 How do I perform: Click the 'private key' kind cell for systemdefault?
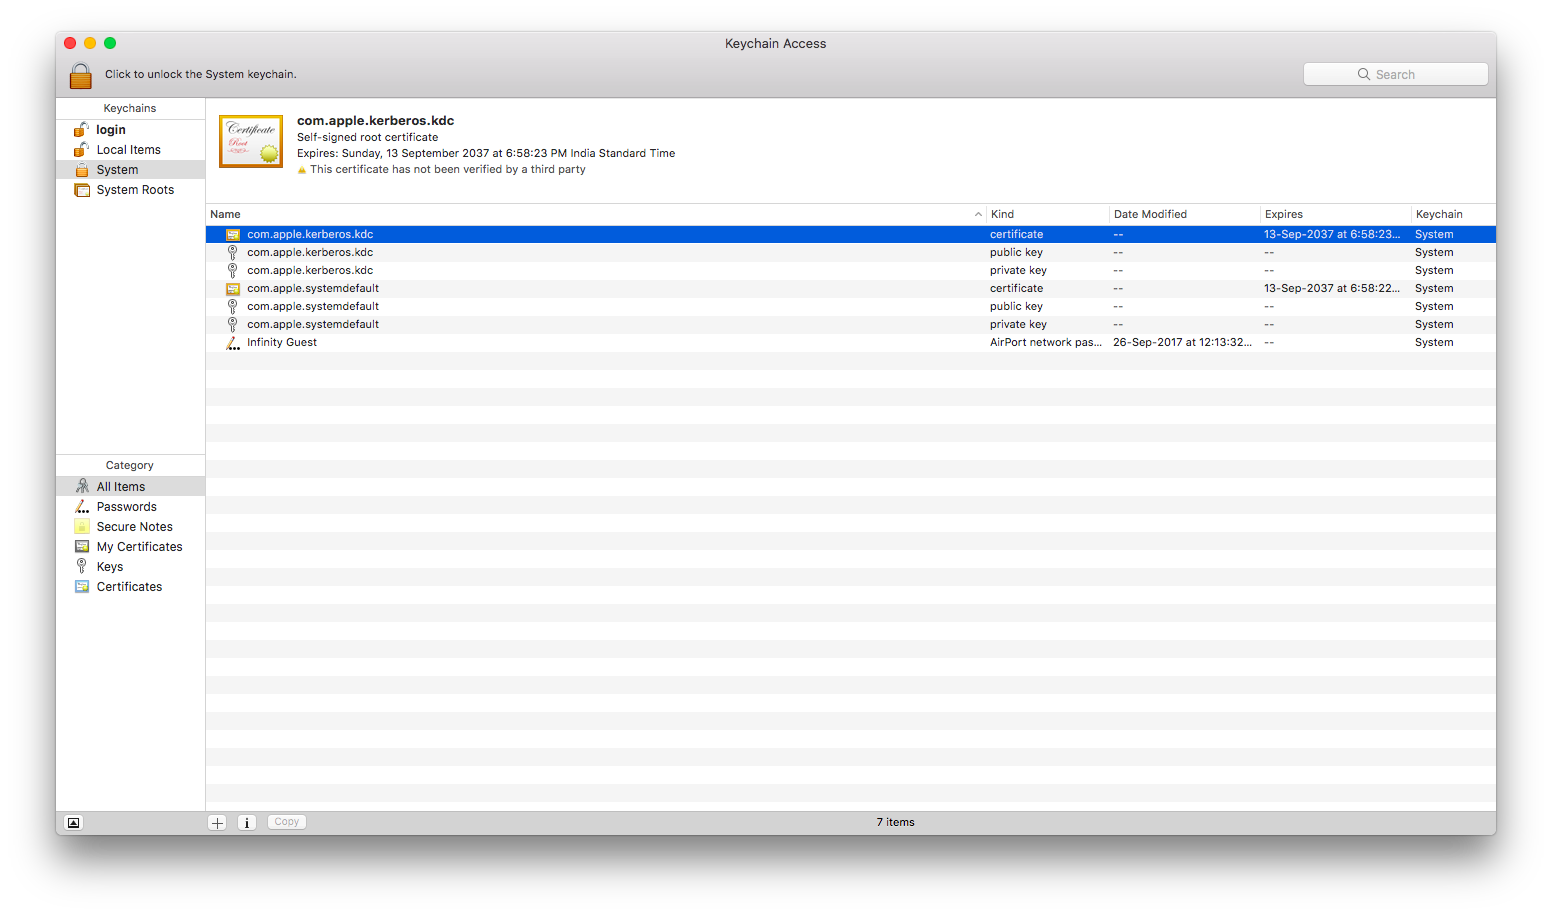tap(1018, 325)
